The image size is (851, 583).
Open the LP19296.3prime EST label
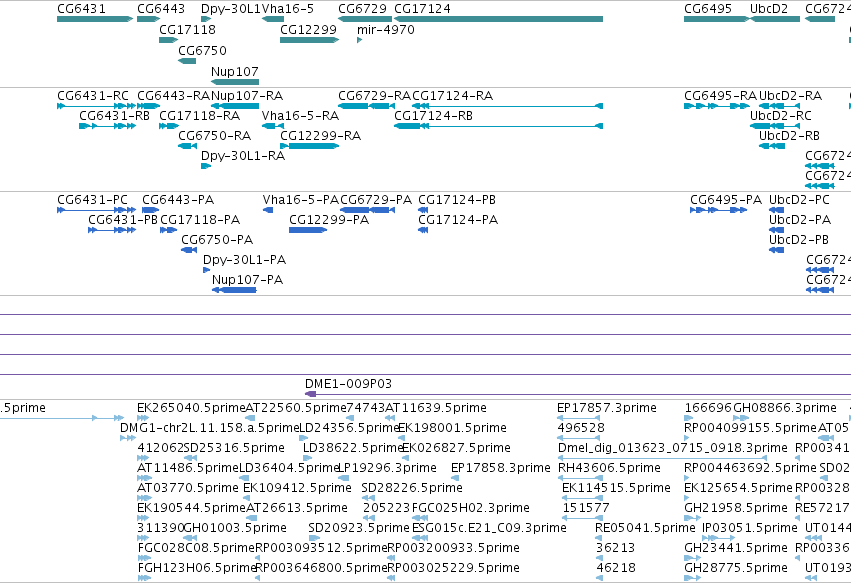(x=387, y=468)
